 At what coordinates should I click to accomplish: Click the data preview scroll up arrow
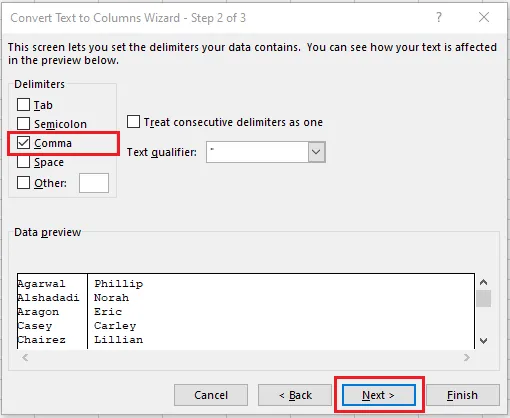483,282
